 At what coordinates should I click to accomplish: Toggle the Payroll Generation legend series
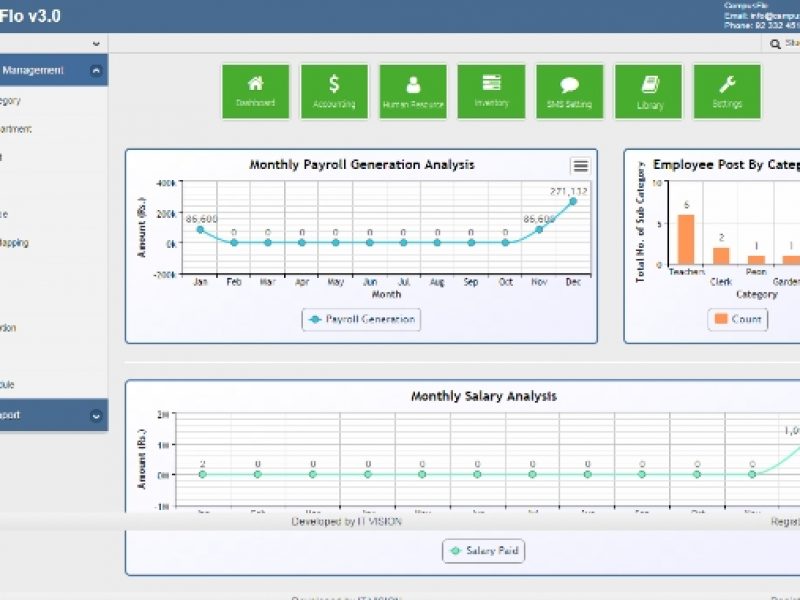click(x=362, y=319)
